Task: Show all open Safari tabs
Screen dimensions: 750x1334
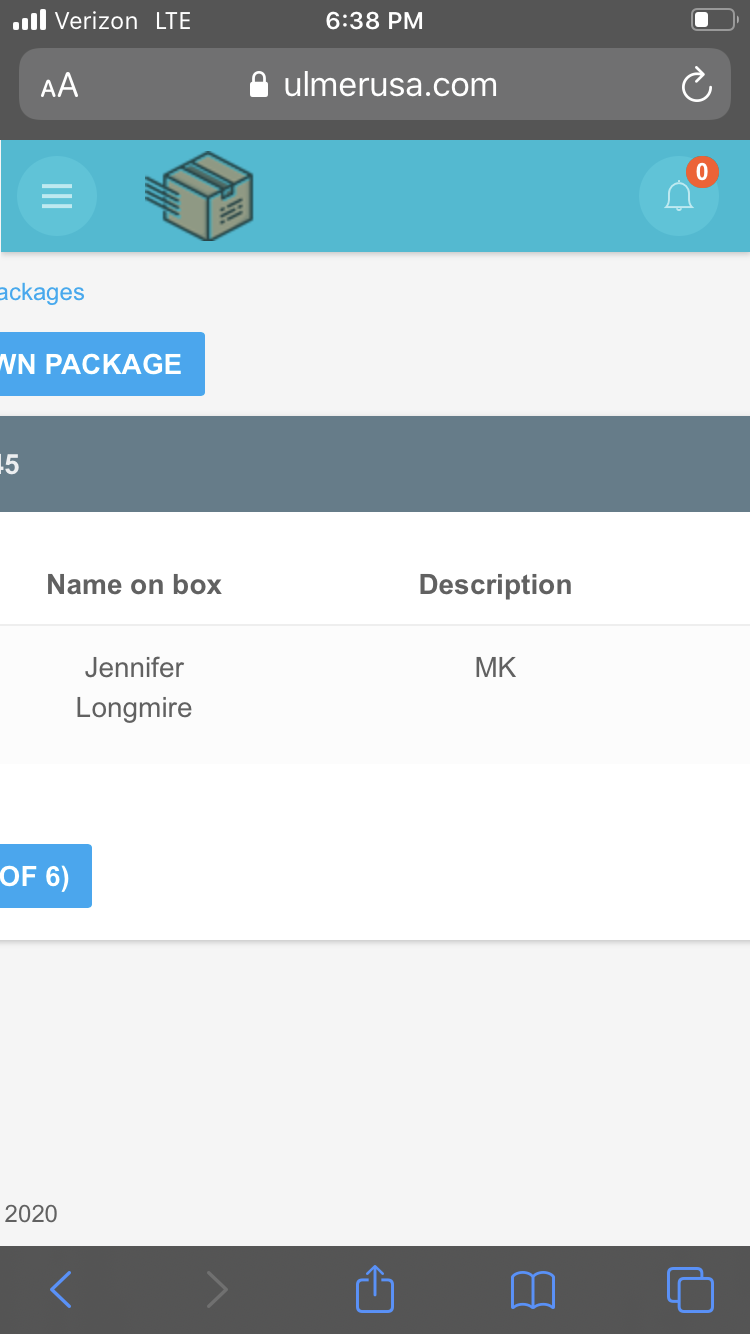Action: [690, 1289]
